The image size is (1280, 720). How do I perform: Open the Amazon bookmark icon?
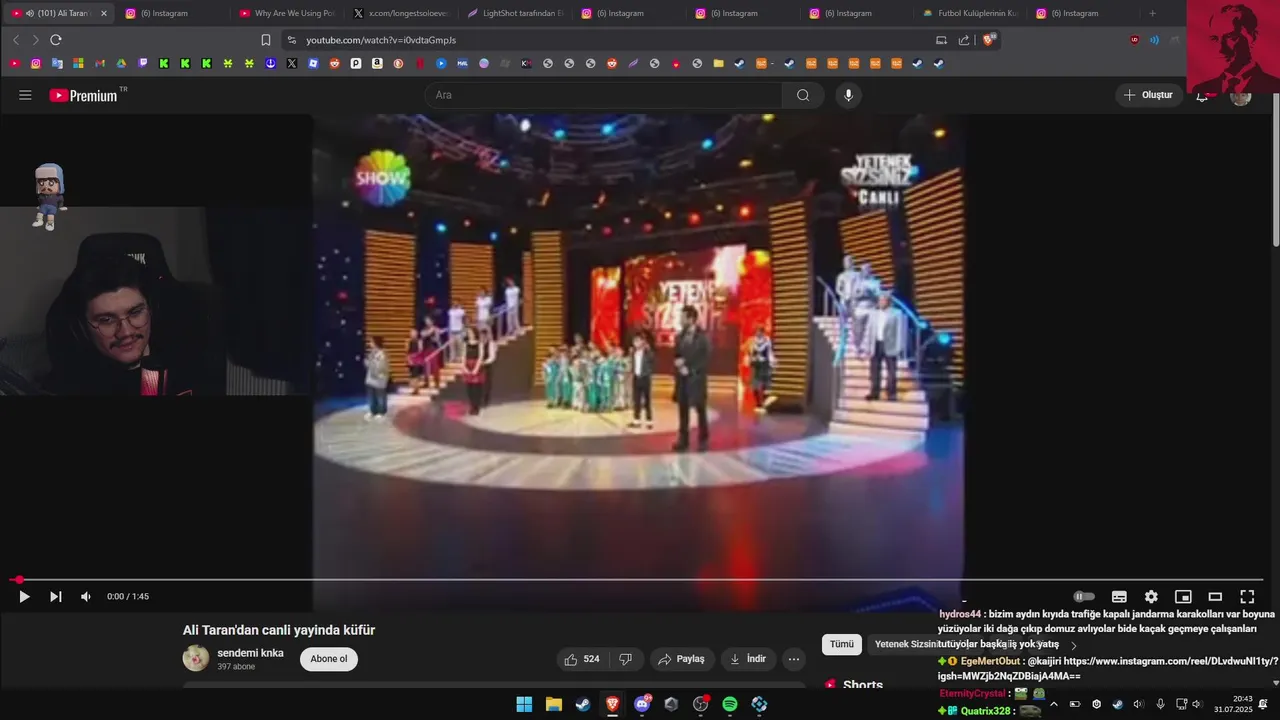click(x=377, y=63)
